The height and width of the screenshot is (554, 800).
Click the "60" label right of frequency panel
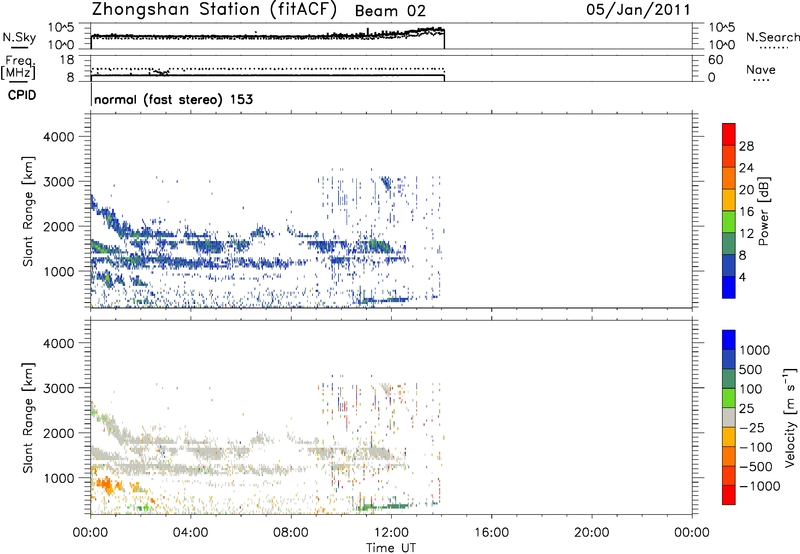715,60
